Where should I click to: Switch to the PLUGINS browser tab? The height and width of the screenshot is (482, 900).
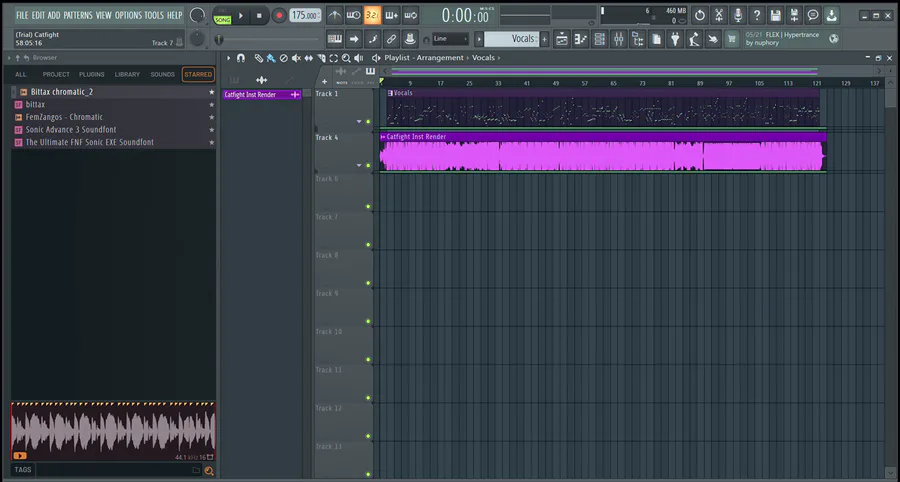click(92, 75)
